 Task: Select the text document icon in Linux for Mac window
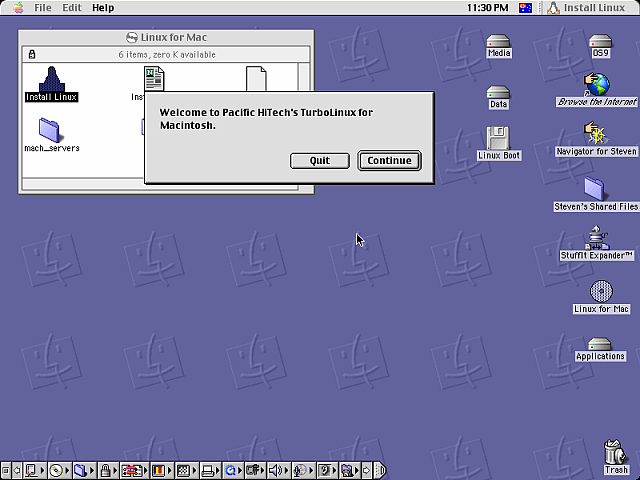point(154,79)
